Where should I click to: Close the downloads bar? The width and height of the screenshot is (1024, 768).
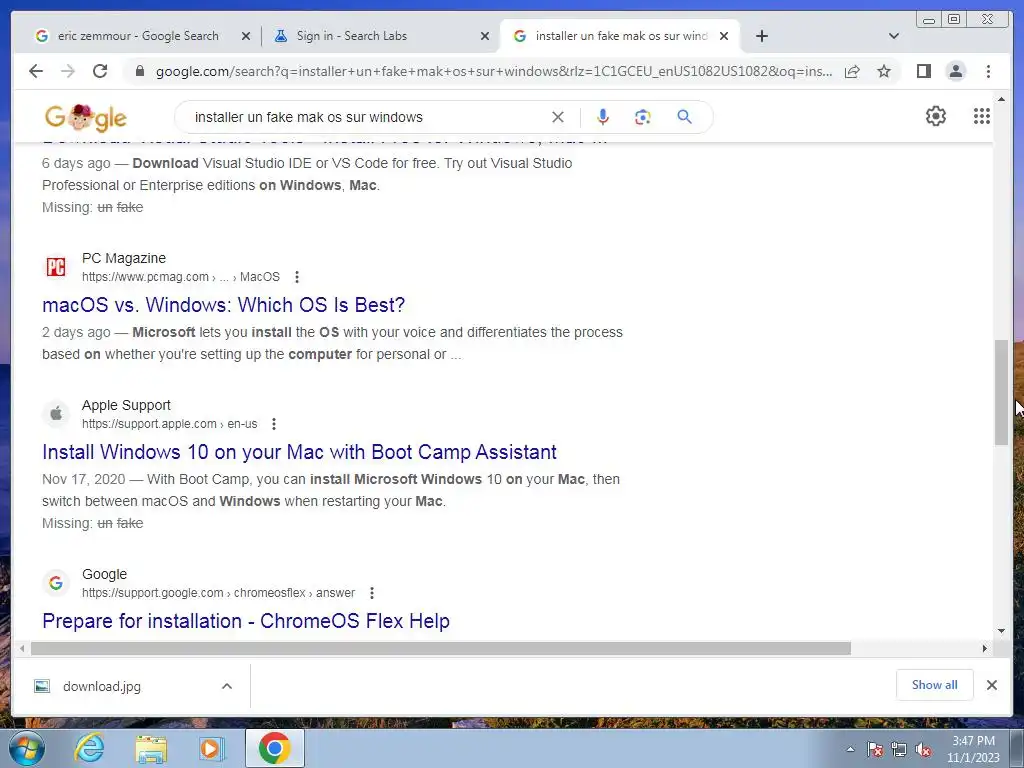coord(991,685)
